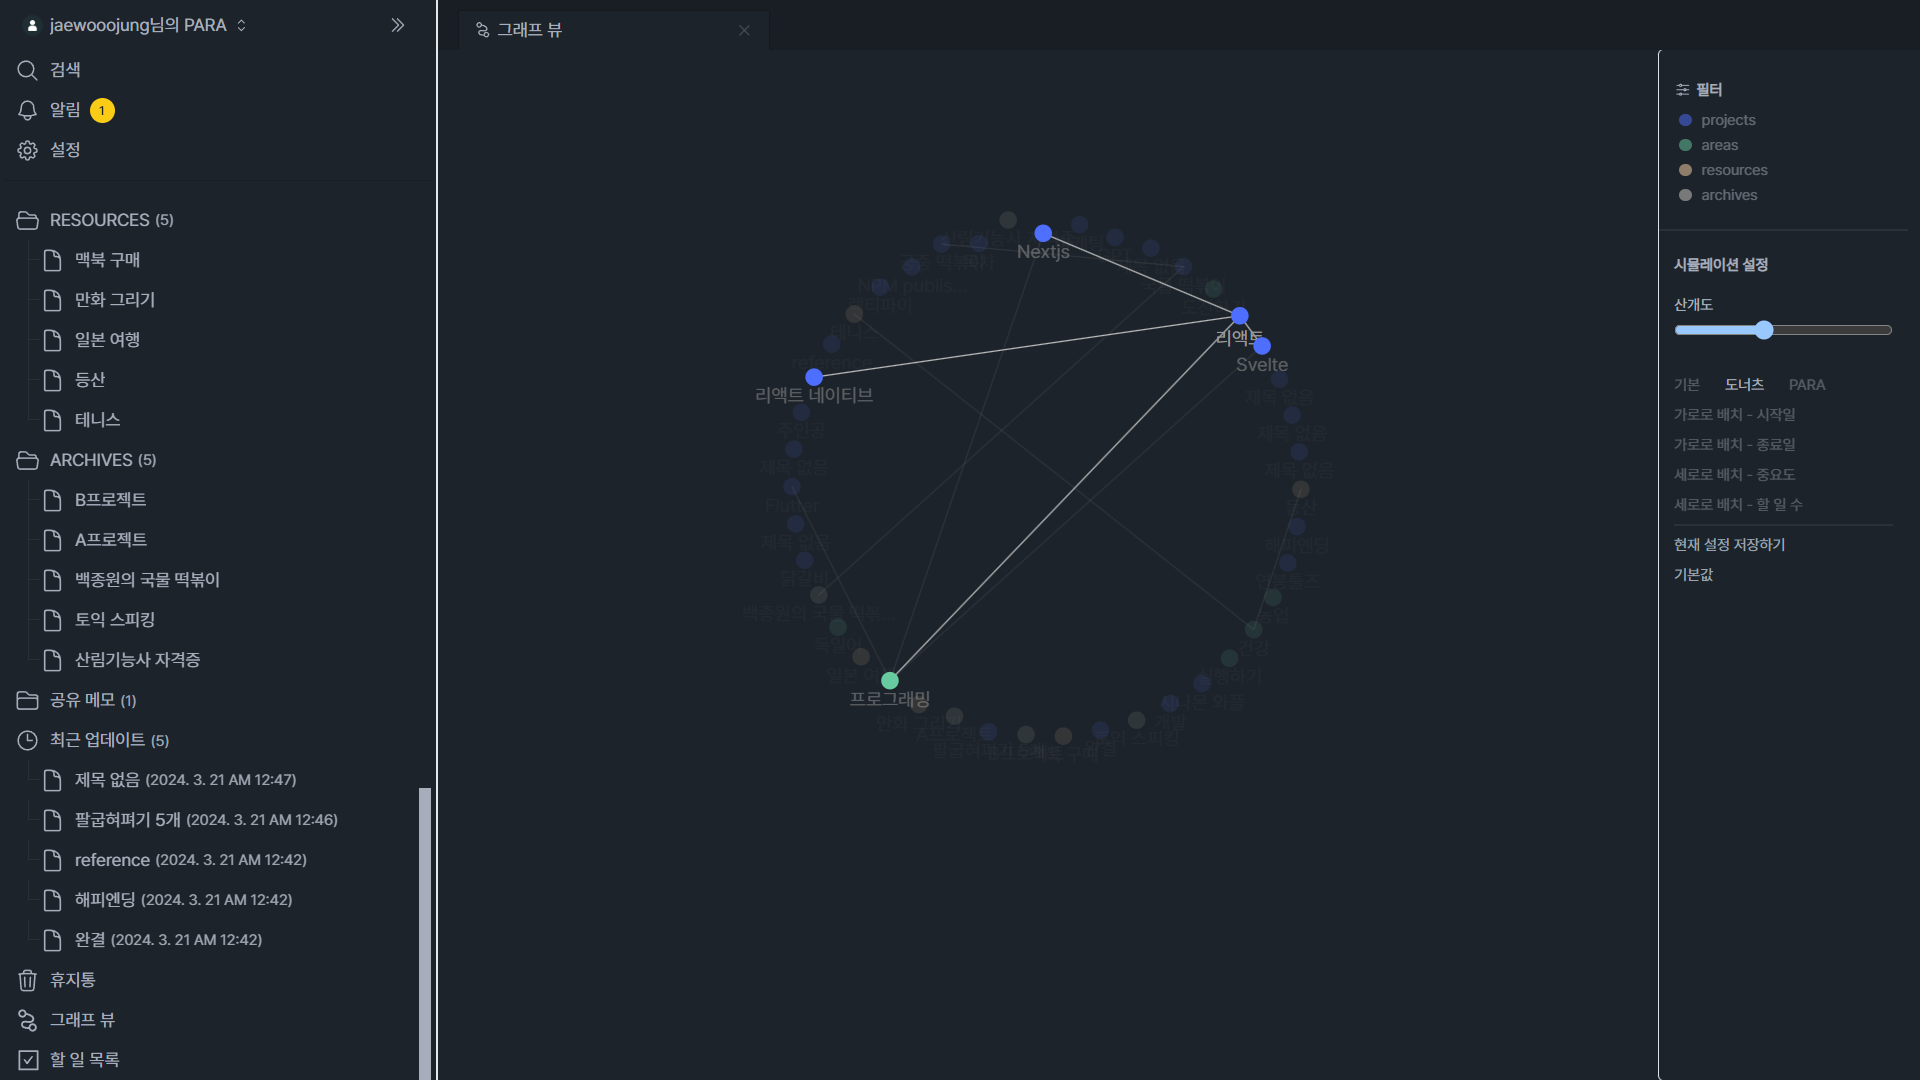1920x1080 pixels.
Task: Open the workspace switcher 'jaewooojung님의 PARA' dropdown
Action: pyautogui.click(x=138, y=25)
